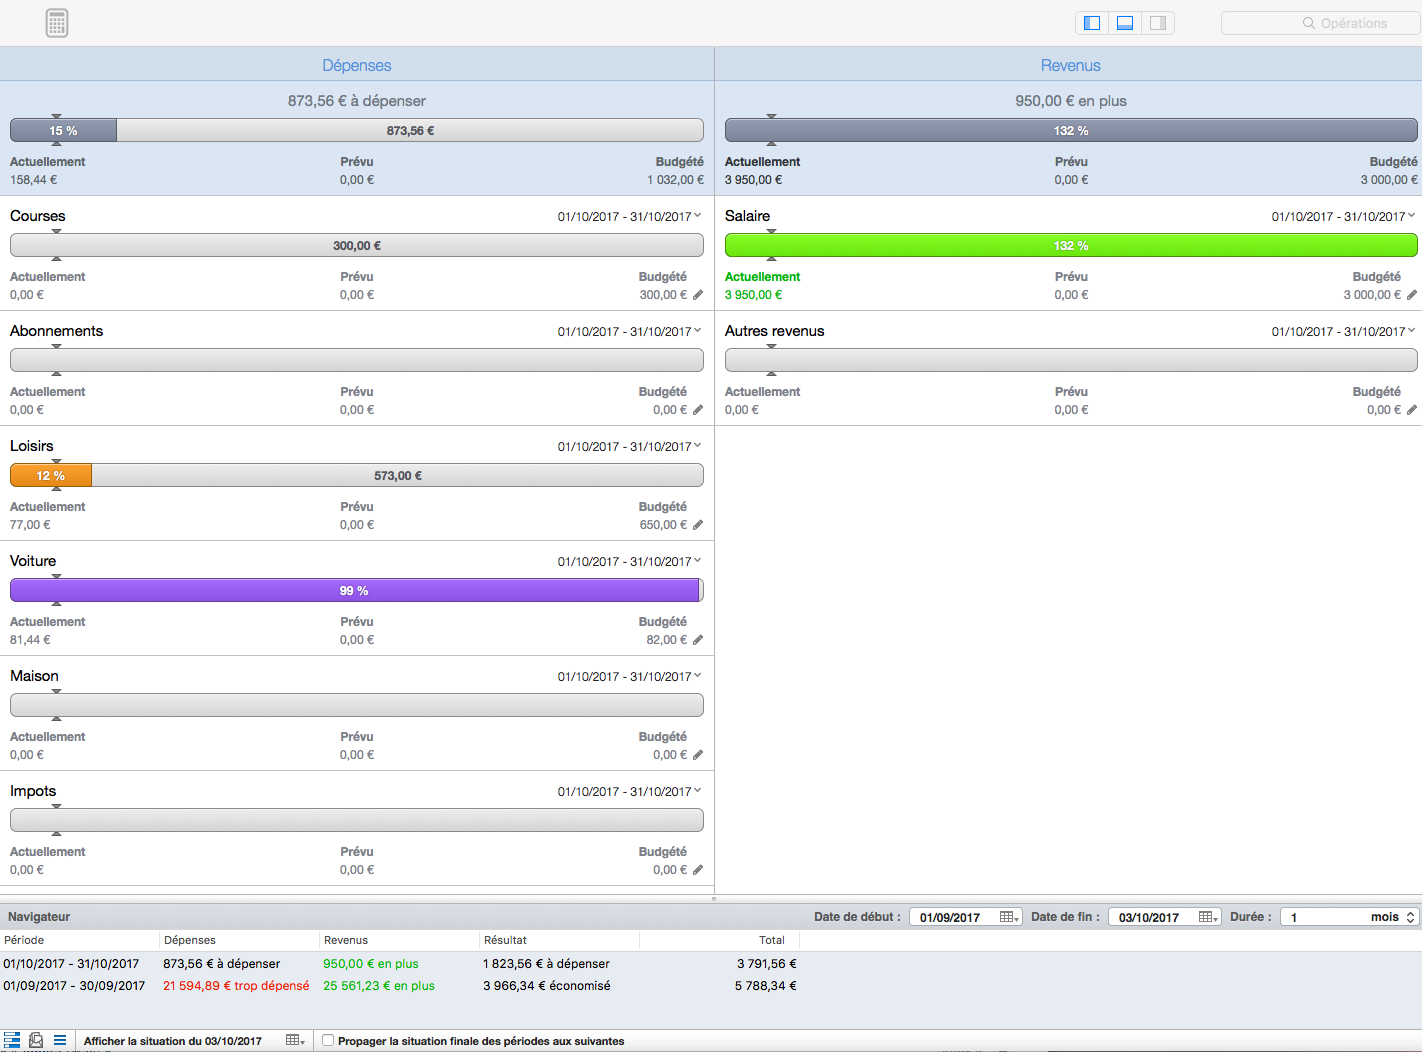
Task: Open the calculator icon in the toolbar
Action: click(x=57, y=23)
